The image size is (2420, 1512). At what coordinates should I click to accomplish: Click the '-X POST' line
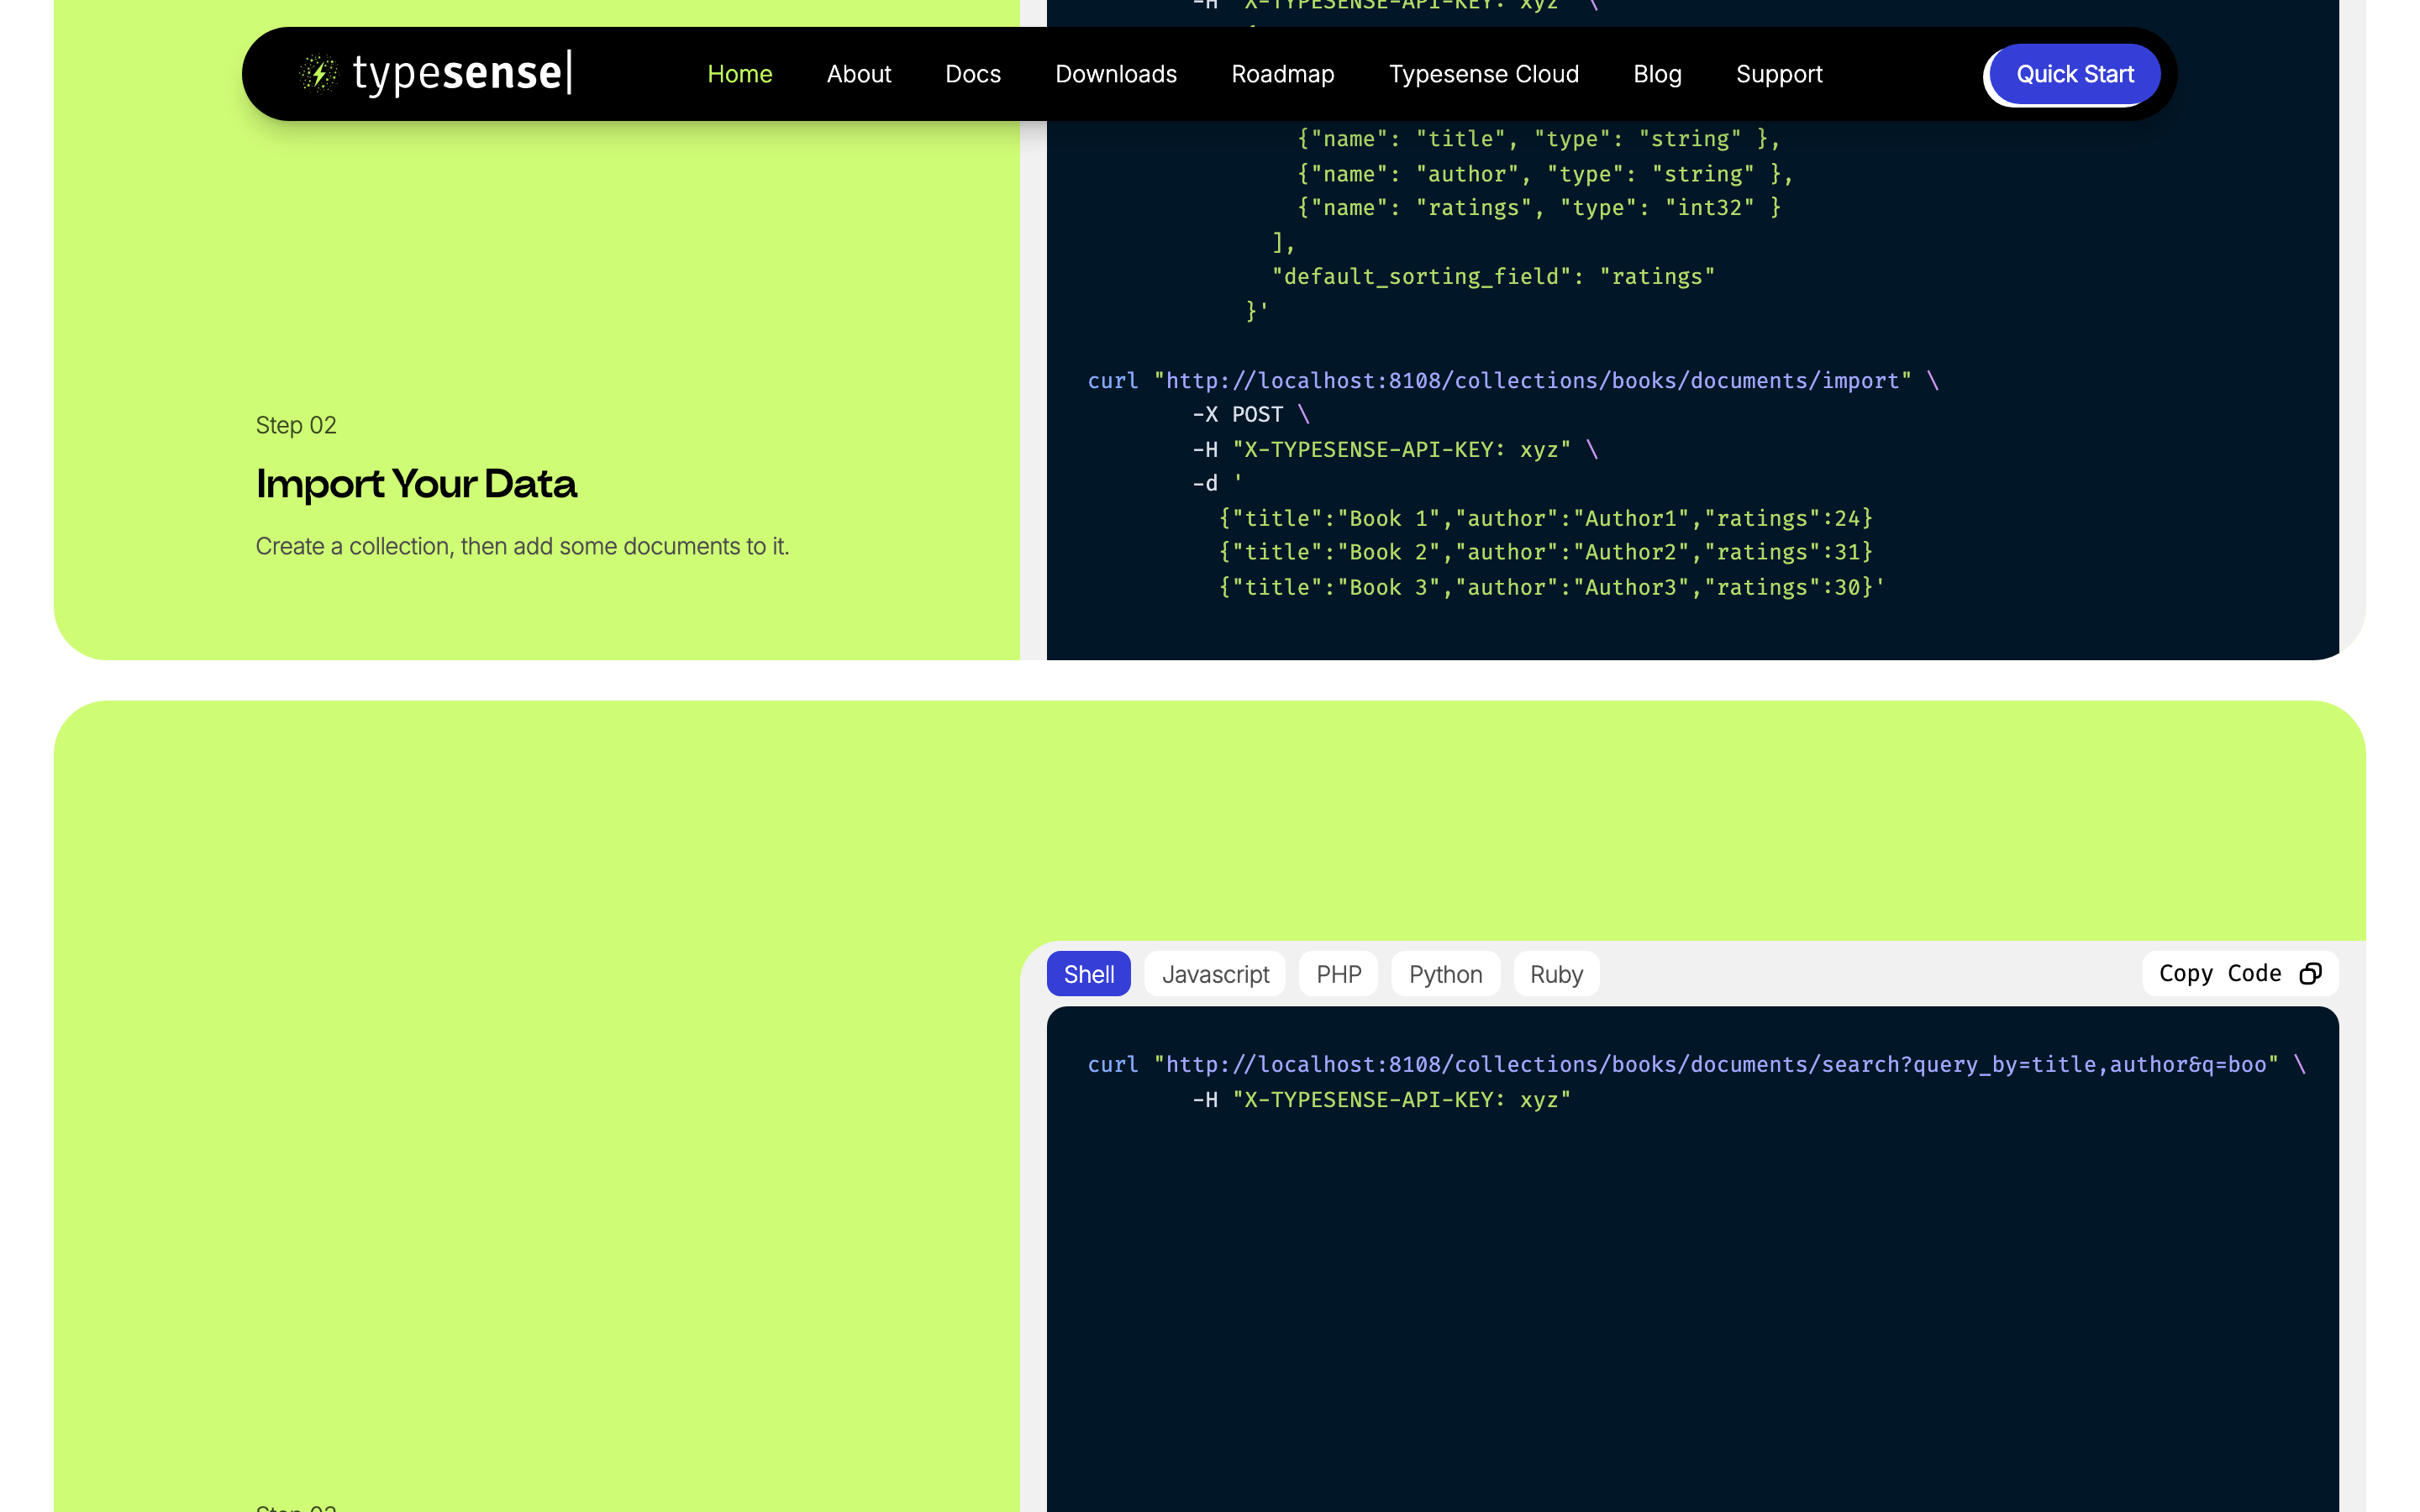(1250, 415)
